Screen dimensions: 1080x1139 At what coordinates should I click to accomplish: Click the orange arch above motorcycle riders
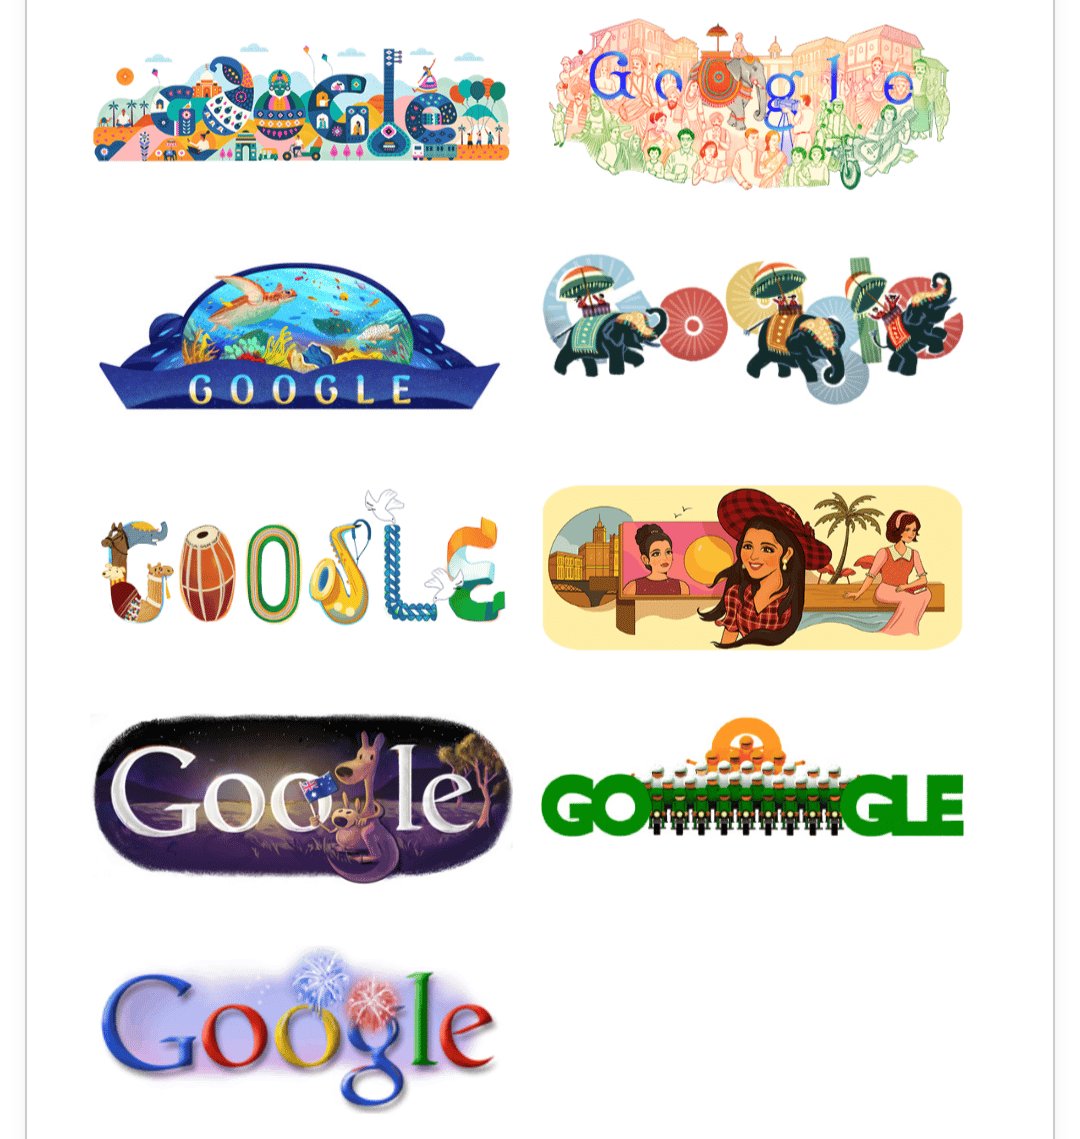click(x=745, y=742)
